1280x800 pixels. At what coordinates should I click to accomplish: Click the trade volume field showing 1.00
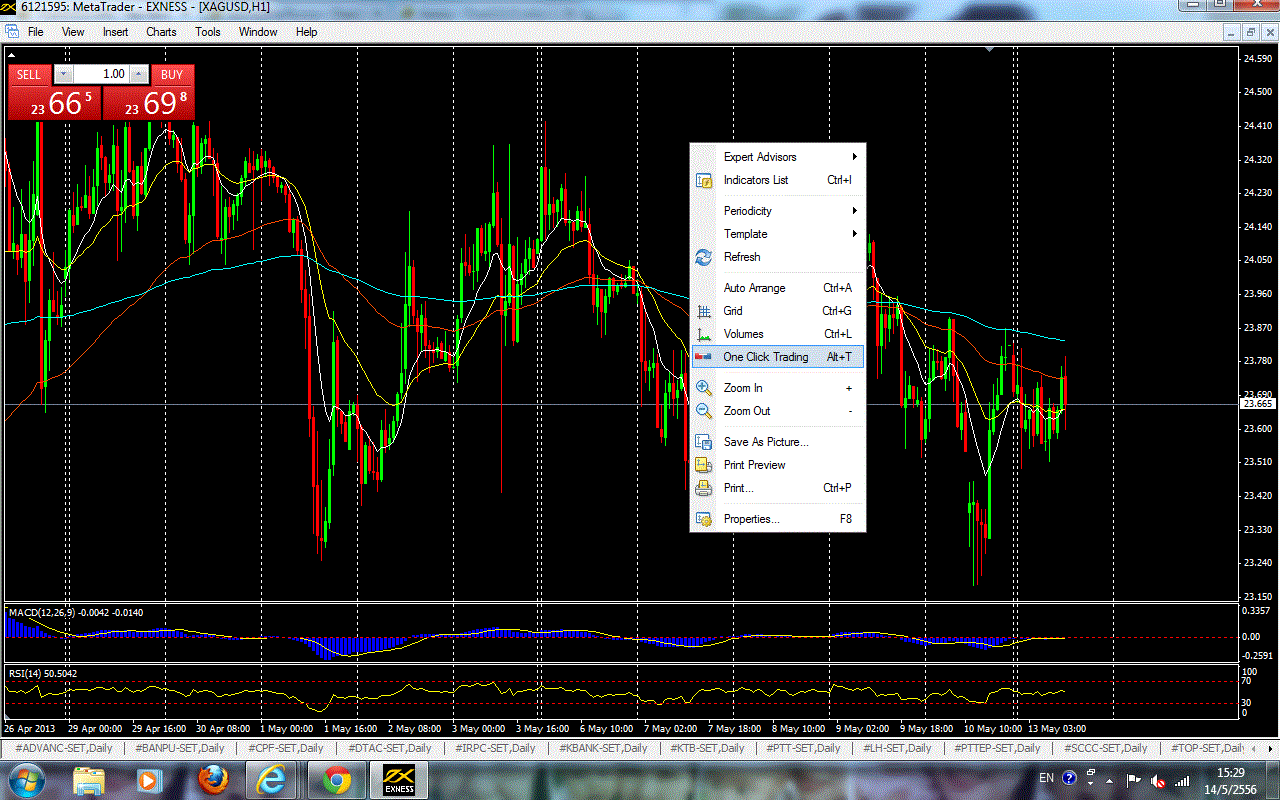point(101,74)
